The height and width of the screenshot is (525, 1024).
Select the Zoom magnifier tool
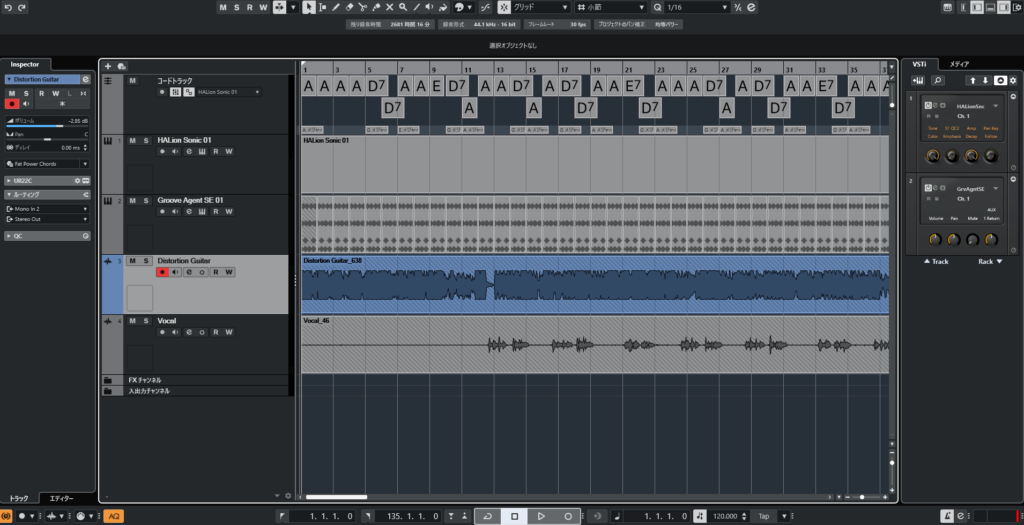tap(402, 7)
